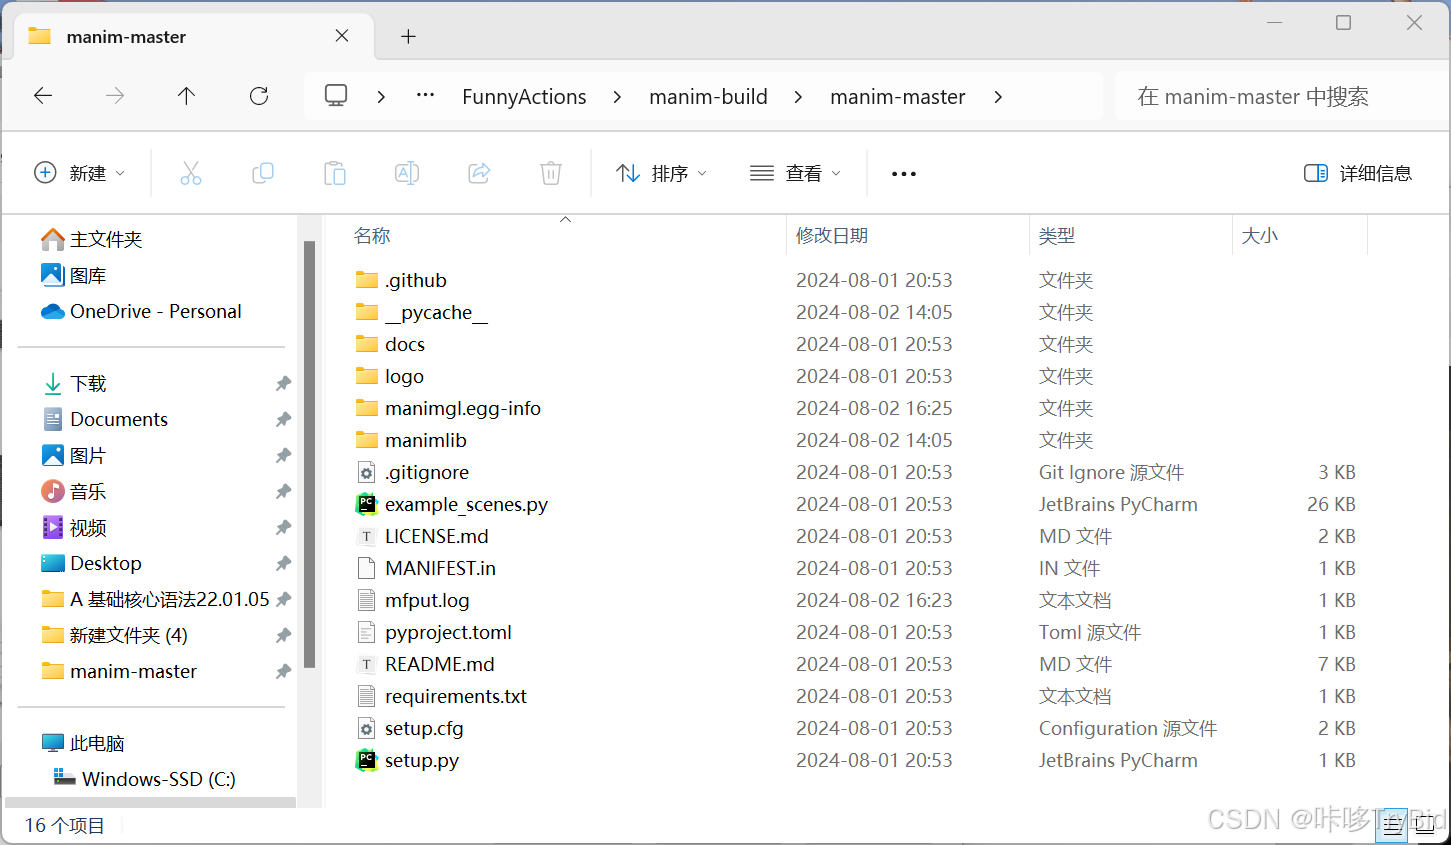Click the search box 在 manim-master 中搜索
1451x845 pixels.
click(1280, 96)
